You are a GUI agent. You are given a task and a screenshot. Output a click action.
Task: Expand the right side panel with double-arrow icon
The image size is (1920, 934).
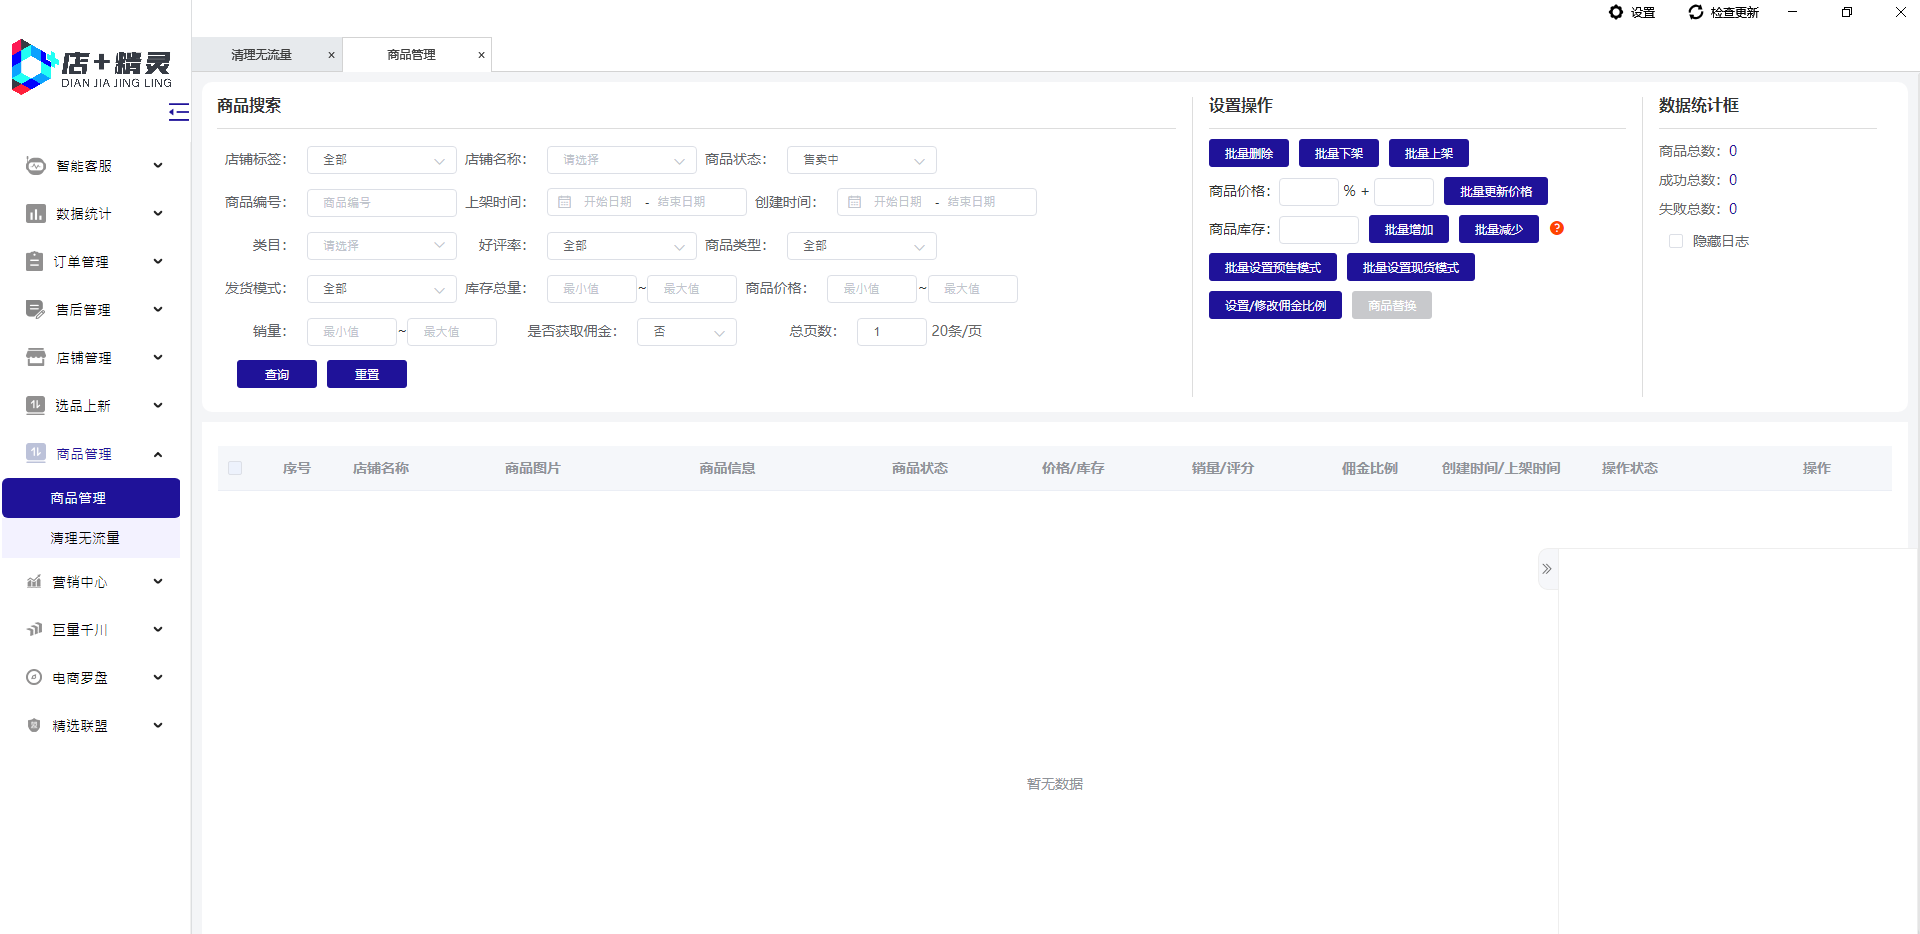coord(1547,569)
